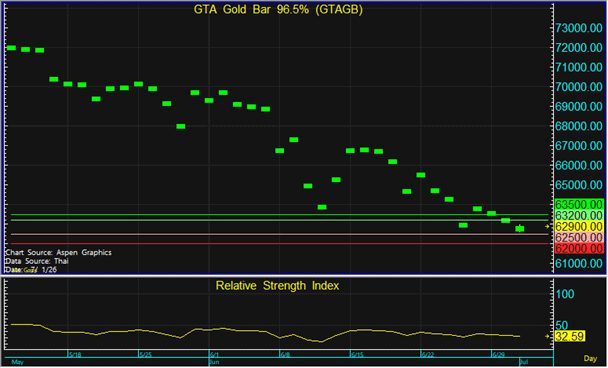Select the last green price bar with crosshair
This screenshot has height=368, width=608.
520,229
